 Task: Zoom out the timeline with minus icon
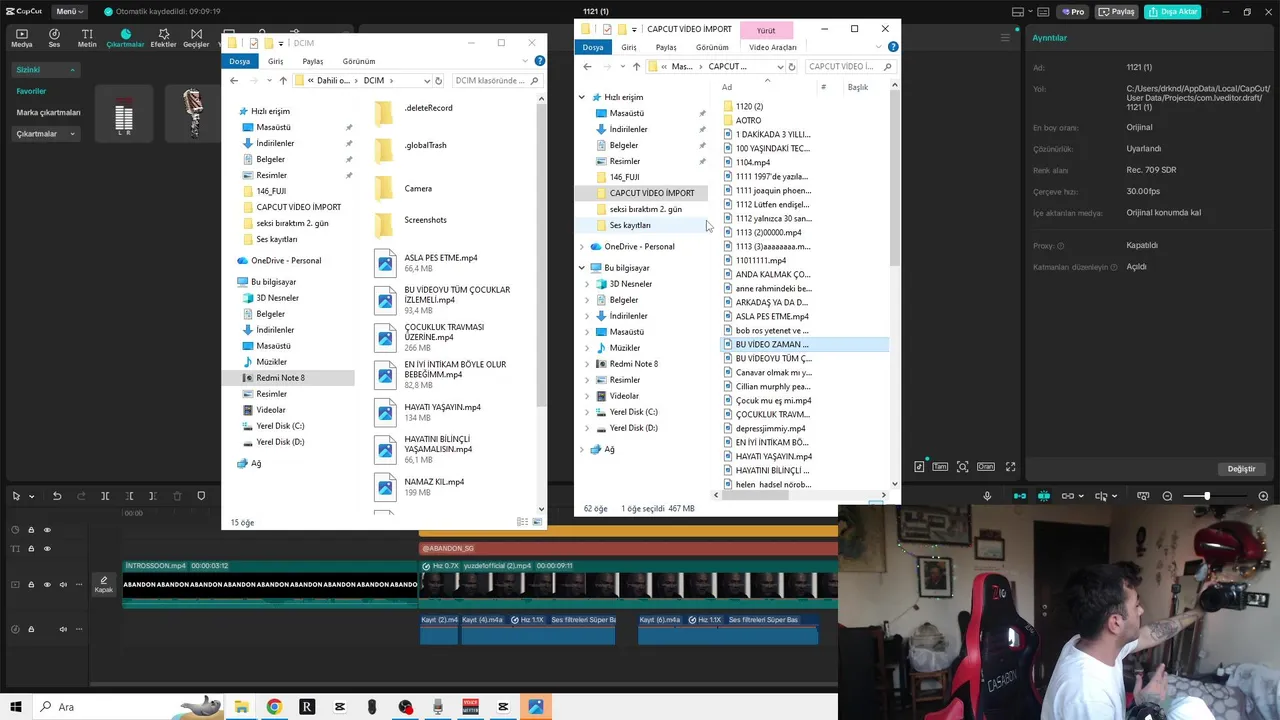point(1167,496)
